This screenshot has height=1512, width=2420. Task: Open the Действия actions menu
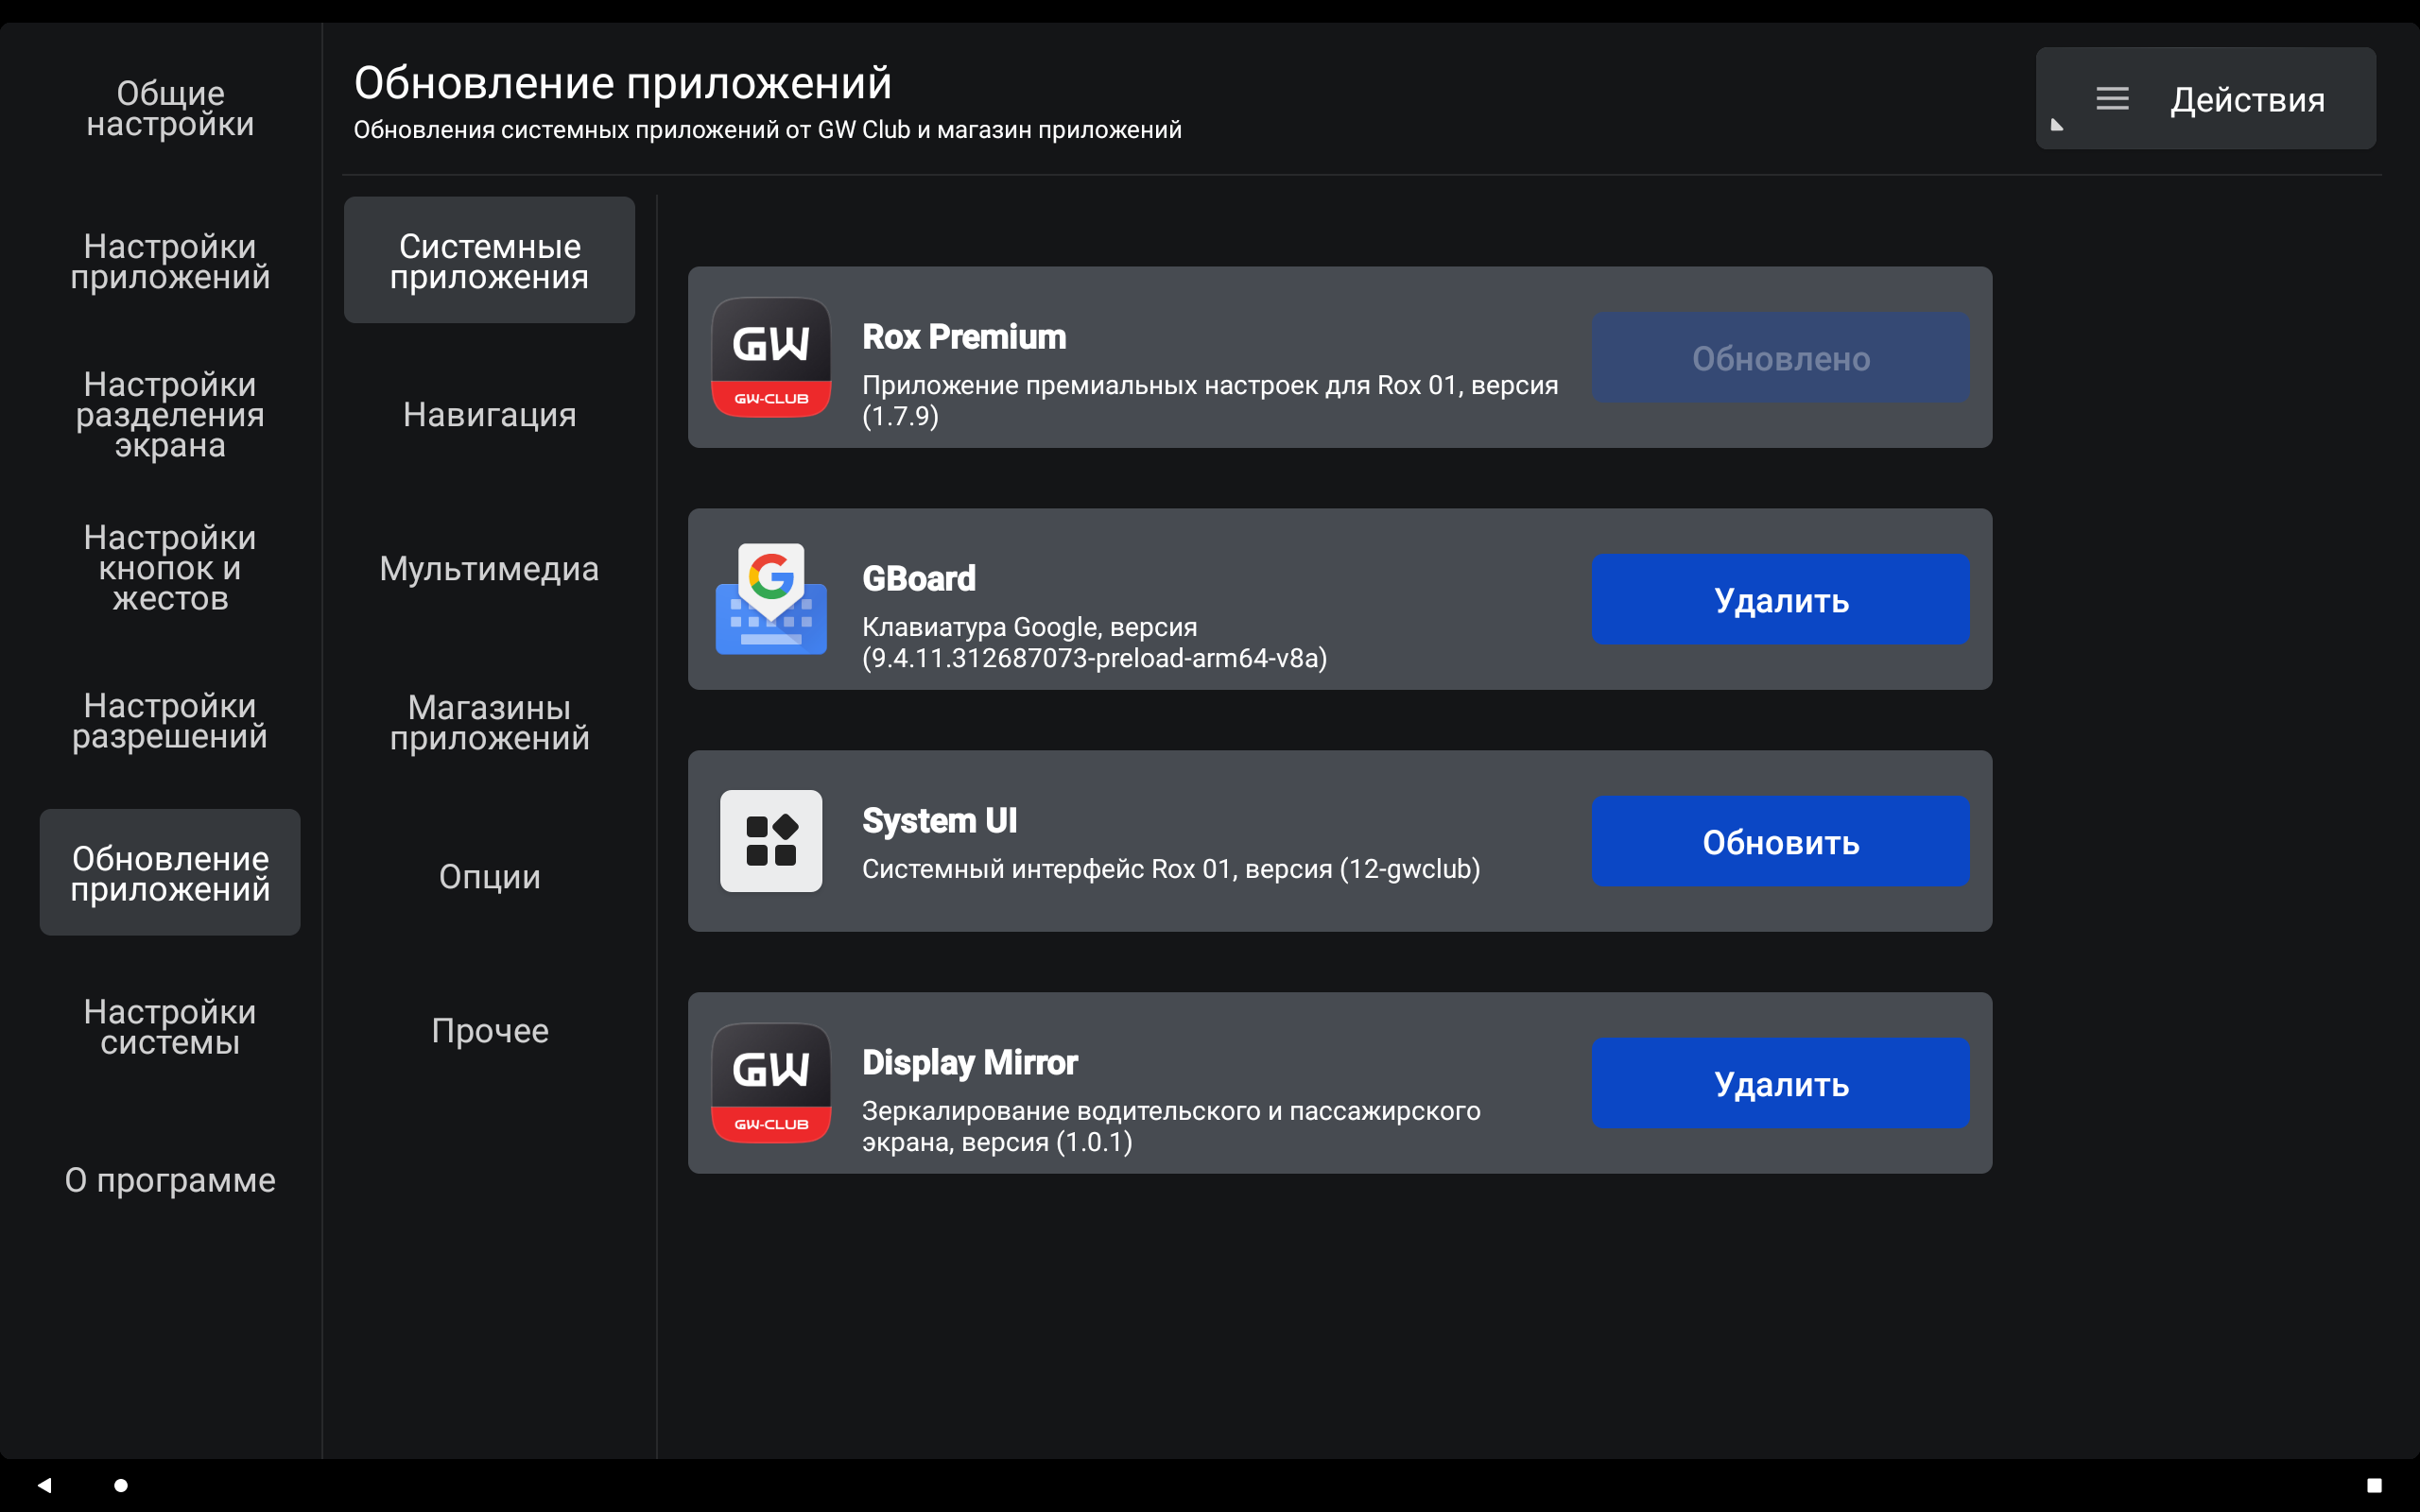2248,98
